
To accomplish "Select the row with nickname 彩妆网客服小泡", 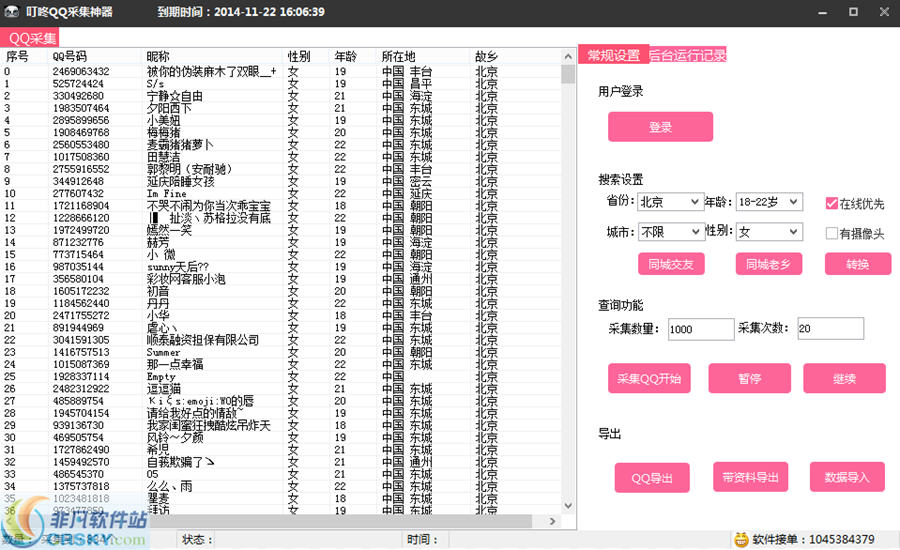I will [281, 279].
